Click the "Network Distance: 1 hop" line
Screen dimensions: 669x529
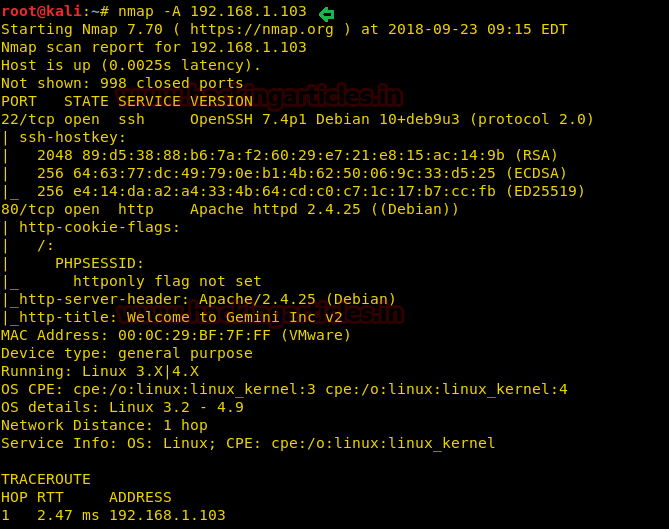click(x=104, y=425)
